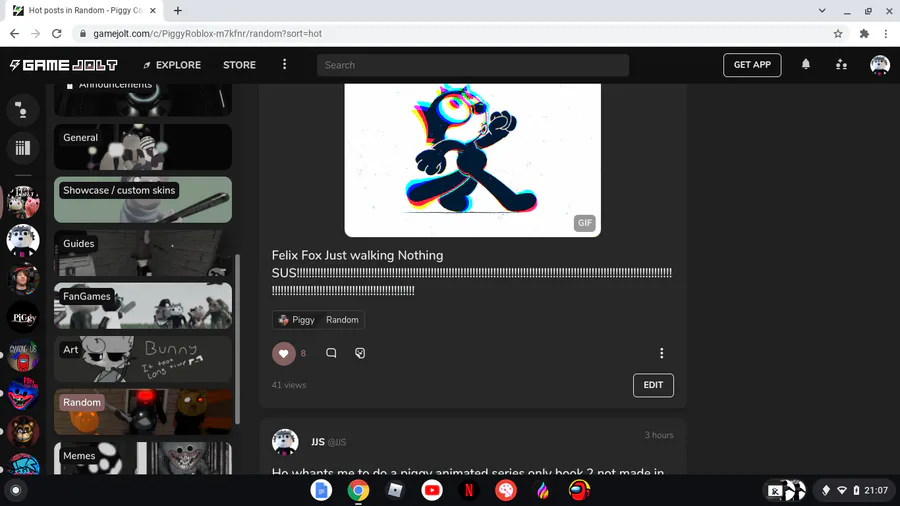
Task: Open the red-cap character community icon
Action: (x=23, y=279)
